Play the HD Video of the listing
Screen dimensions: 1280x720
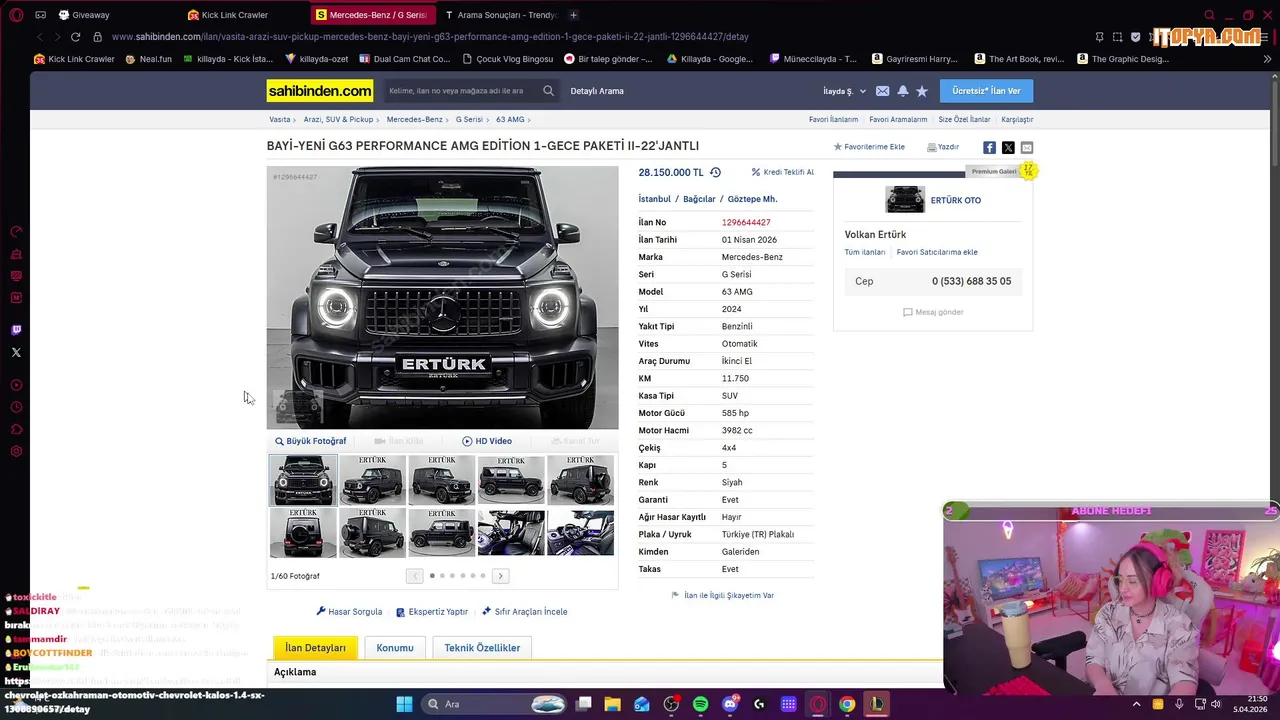(x=487, y=441)
